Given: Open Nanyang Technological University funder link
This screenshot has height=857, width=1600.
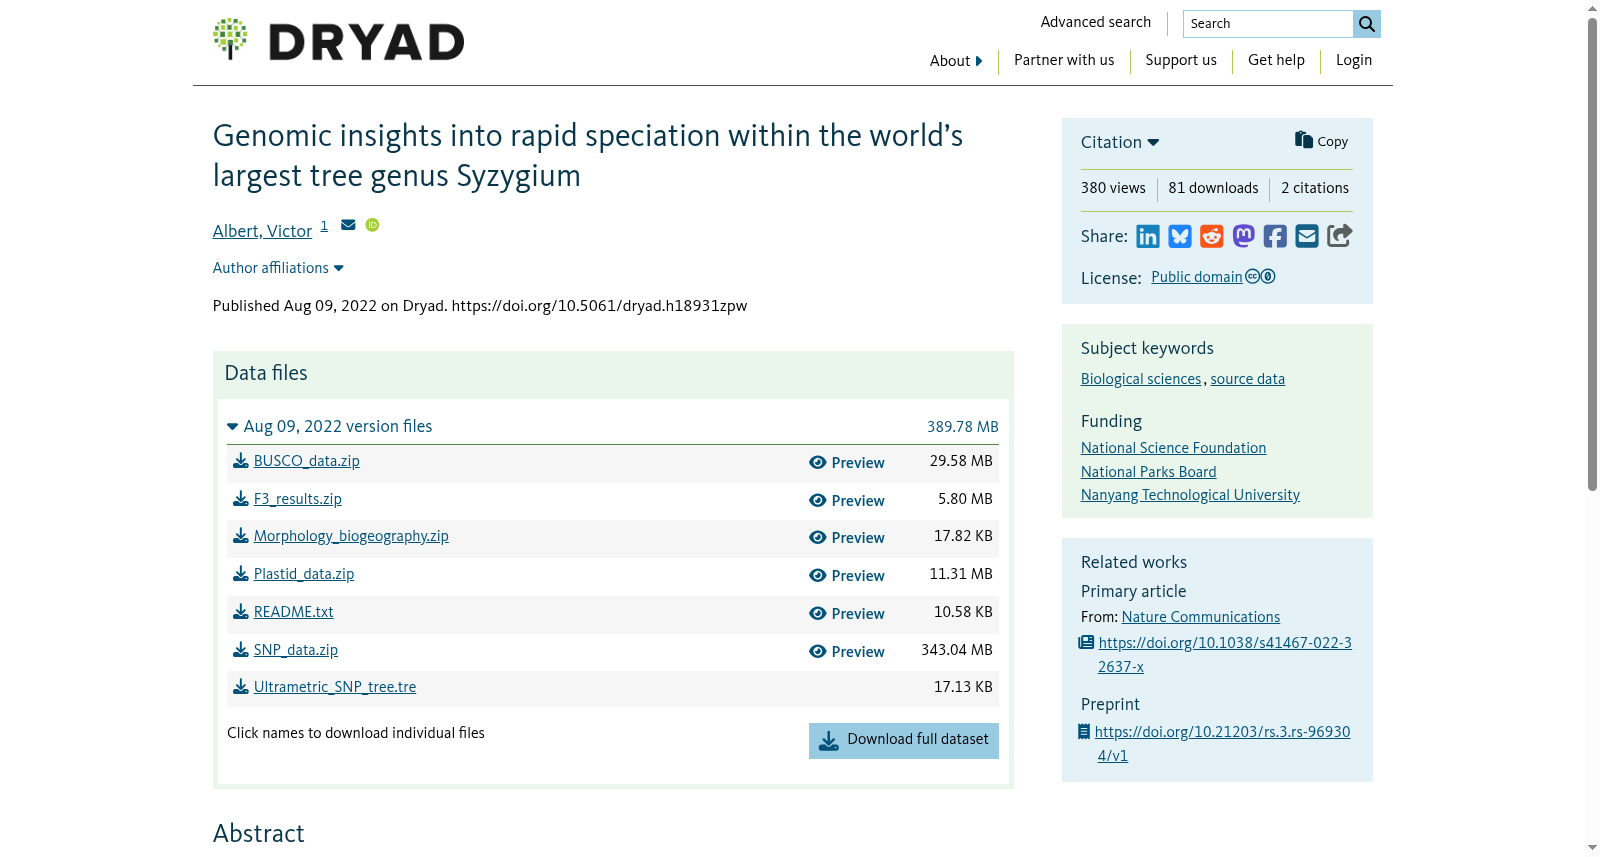Looking at the screenshot, I should (x=1190, y=495).
